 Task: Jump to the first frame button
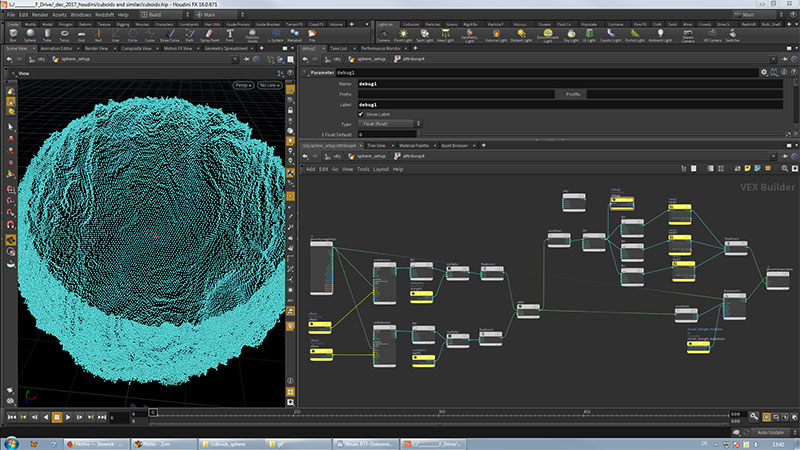point(12,417)
